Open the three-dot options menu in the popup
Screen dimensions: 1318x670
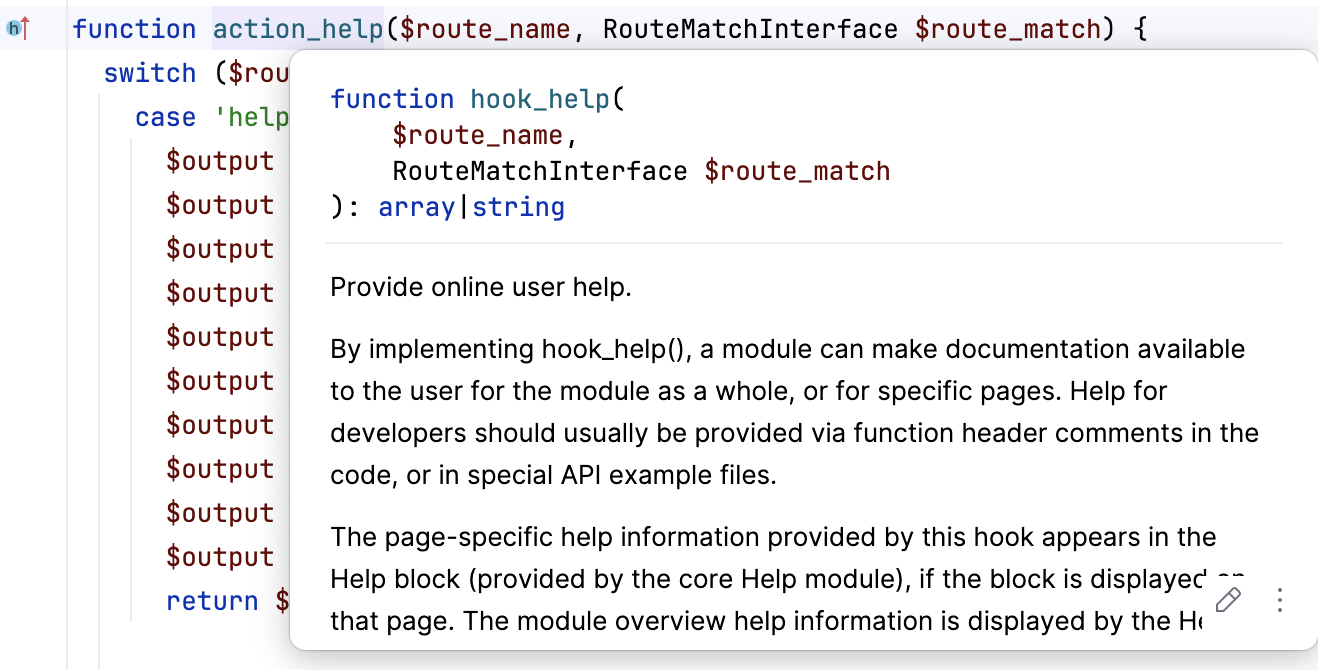tap(1279, 599)
